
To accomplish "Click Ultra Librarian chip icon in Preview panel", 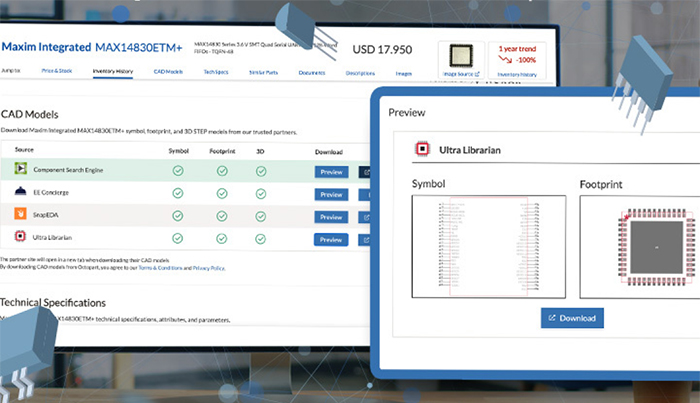I will click(x=424, y=151).
